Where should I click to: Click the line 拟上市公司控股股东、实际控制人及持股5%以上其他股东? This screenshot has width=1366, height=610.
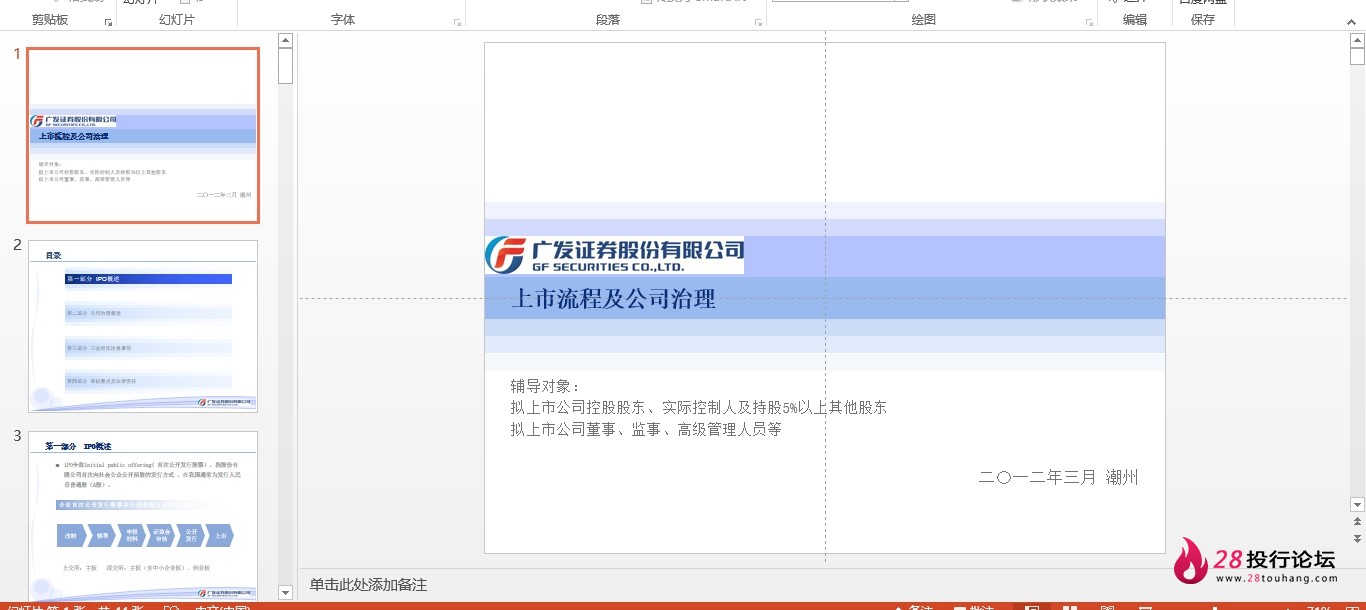tap(698, 408)
